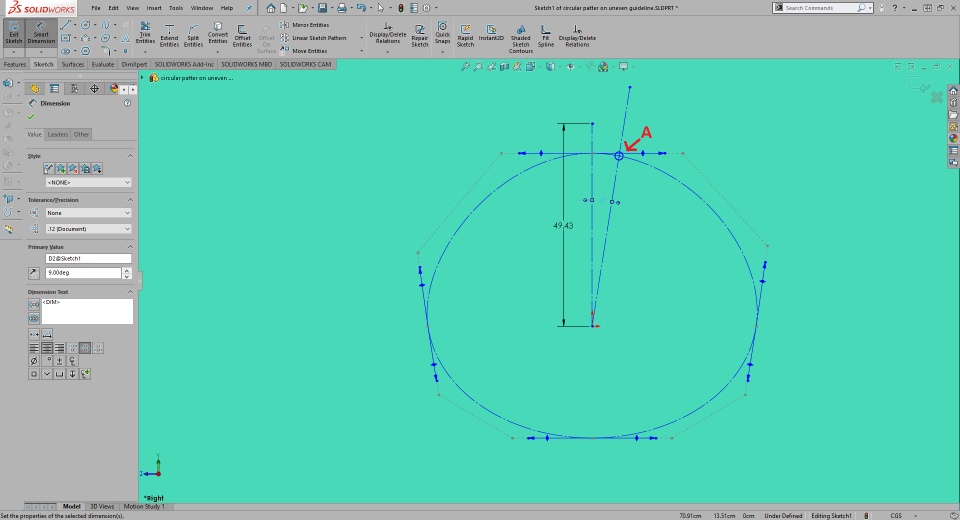Screen dimensions: 960x520
Task: Select the Corner Rectangle sketch tool
Action: [x=66, y=38]
